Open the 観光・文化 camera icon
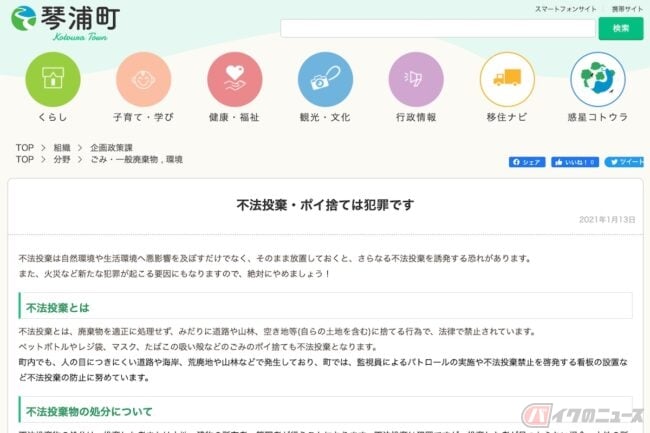650x433 pixels. (x=325, y=79)
